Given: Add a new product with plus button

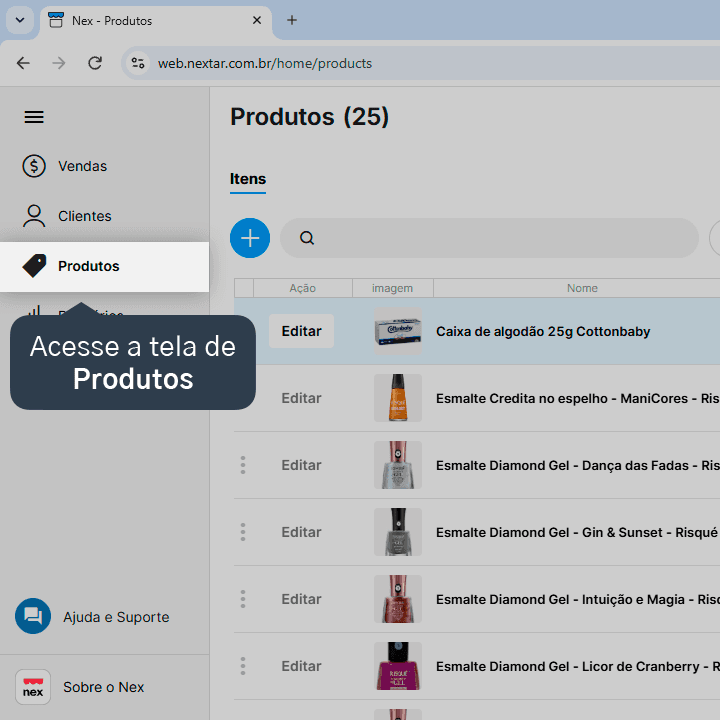Looking at the screenshot, I should coord(250,238).
